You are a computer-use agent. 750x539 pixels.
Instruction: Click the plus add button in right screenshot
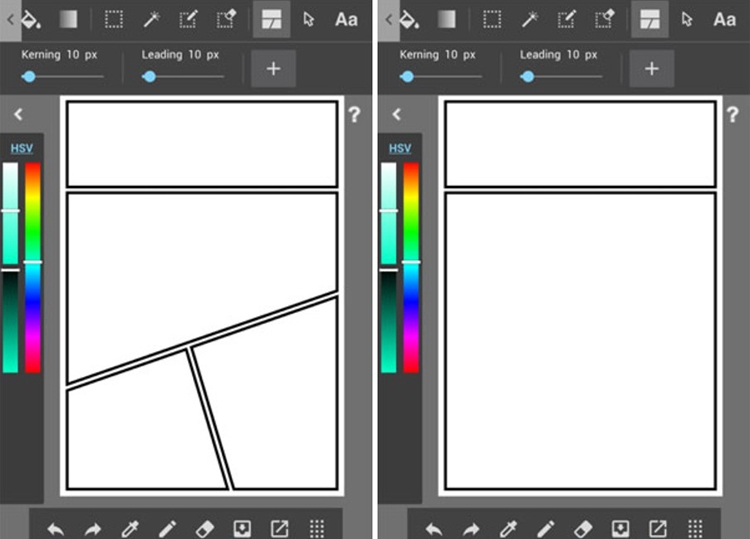(x=651, y=68)
